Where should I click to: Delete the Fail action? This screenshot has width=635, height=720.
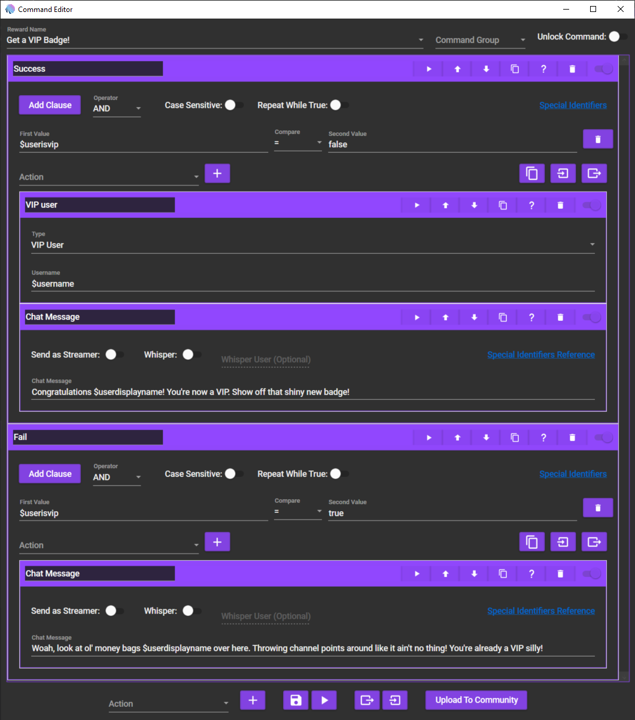(572, 438)
